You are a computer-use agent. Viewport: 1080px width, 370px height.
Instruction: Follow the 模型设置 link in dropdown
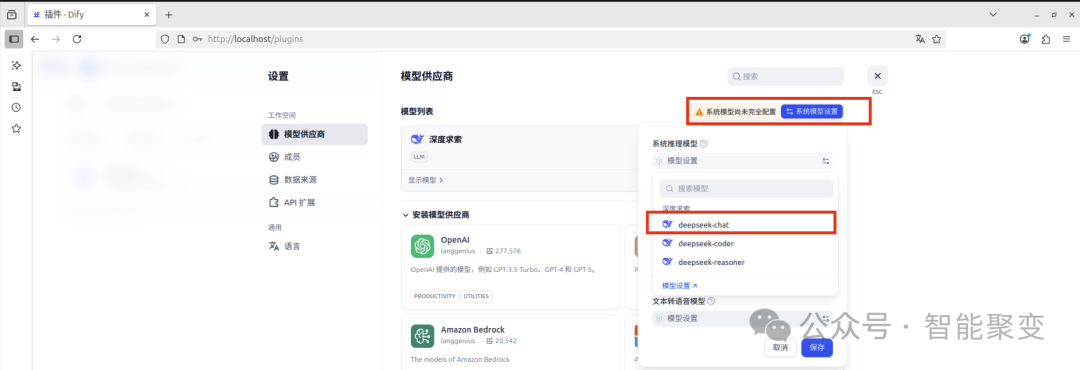679,285
